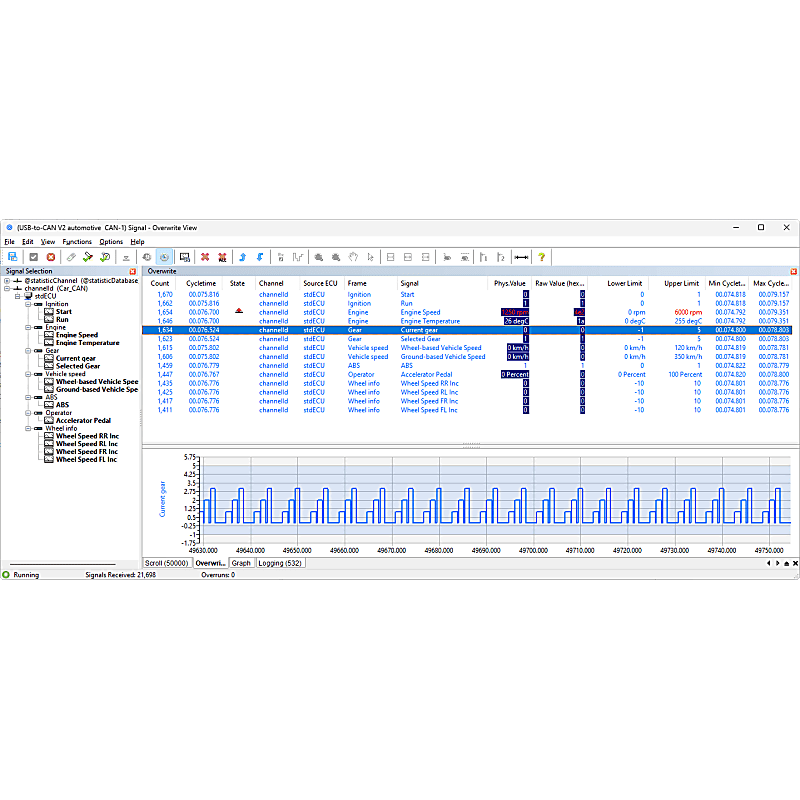Collapse the Engine group in Signal Selection
This screenshot has height=800, width=800.
pyautogui.click(x=29, y=327)
